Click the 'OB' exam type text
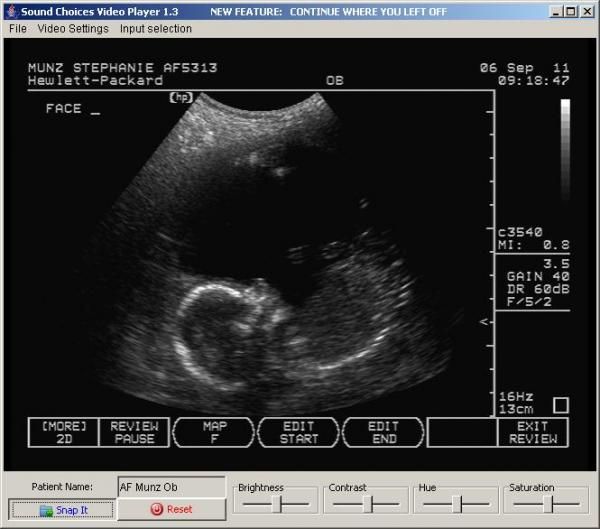600x529 pixels. pyautogui.click(x=334, y=80)
